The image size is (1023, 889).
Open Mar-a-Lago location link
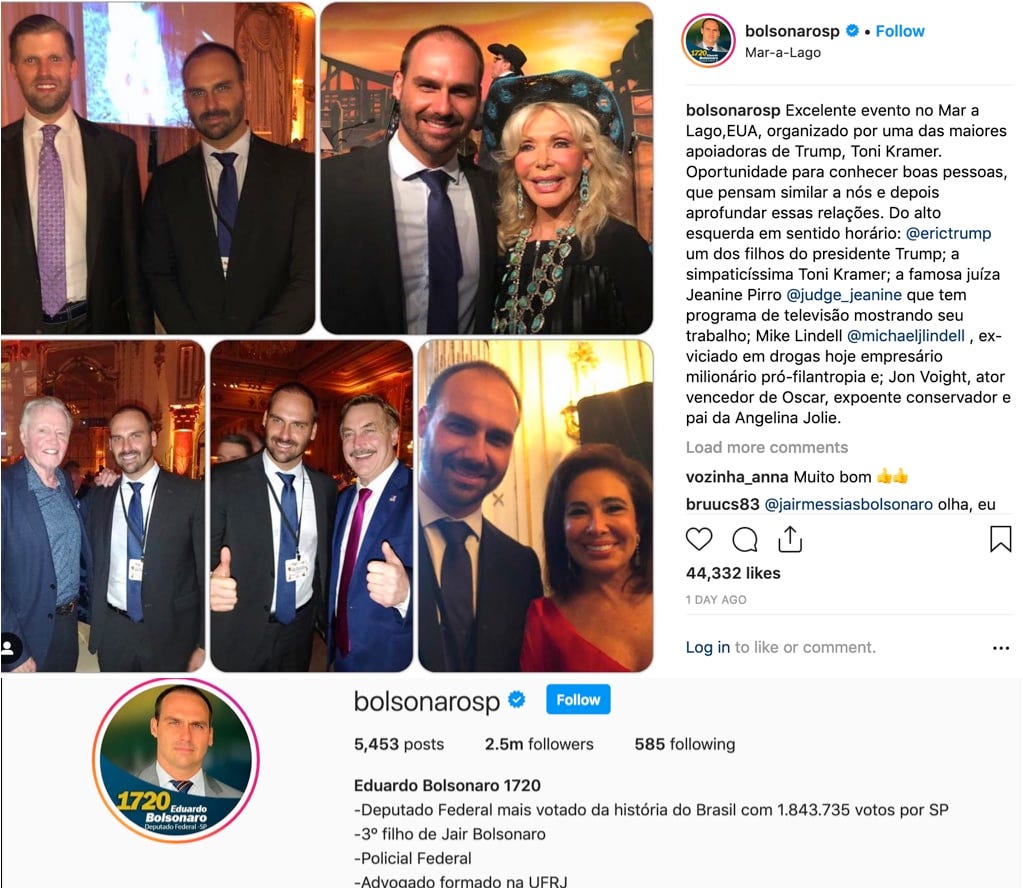pos(783,52)
